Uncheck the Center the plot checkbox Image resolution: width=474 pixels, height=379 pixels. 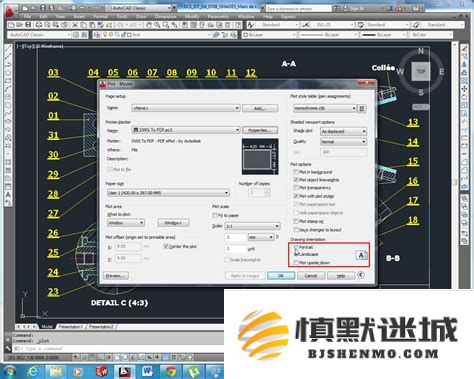click(166, 246)
